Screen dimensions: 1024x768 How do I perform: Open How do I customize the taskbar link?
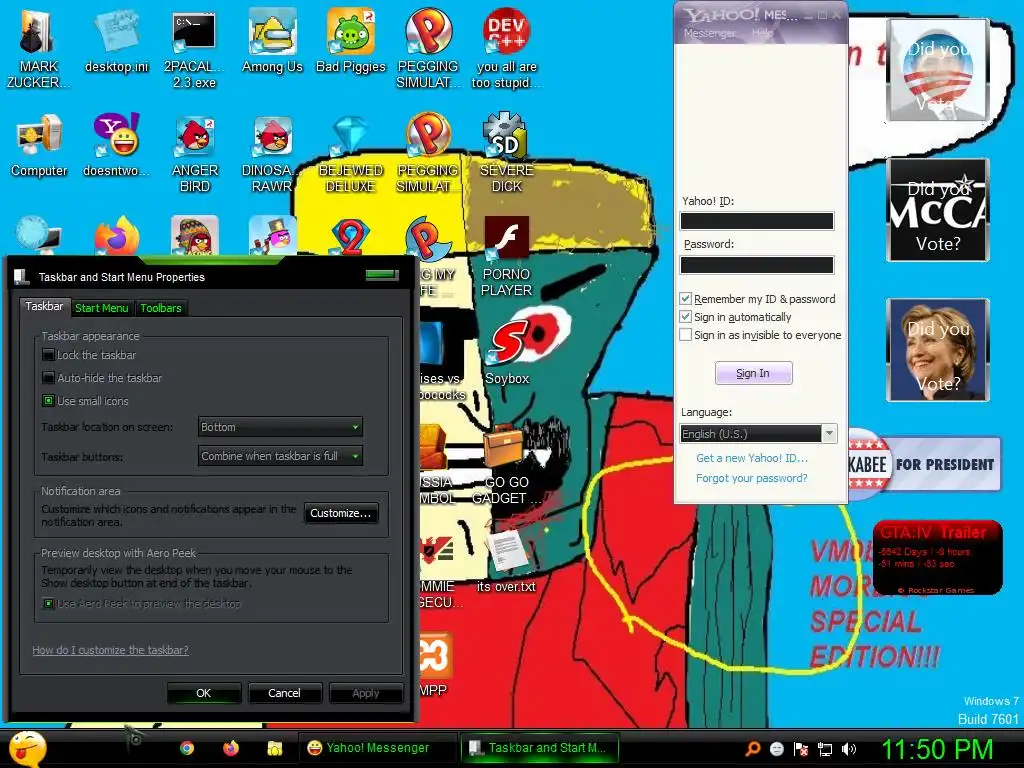click(110, 650)
